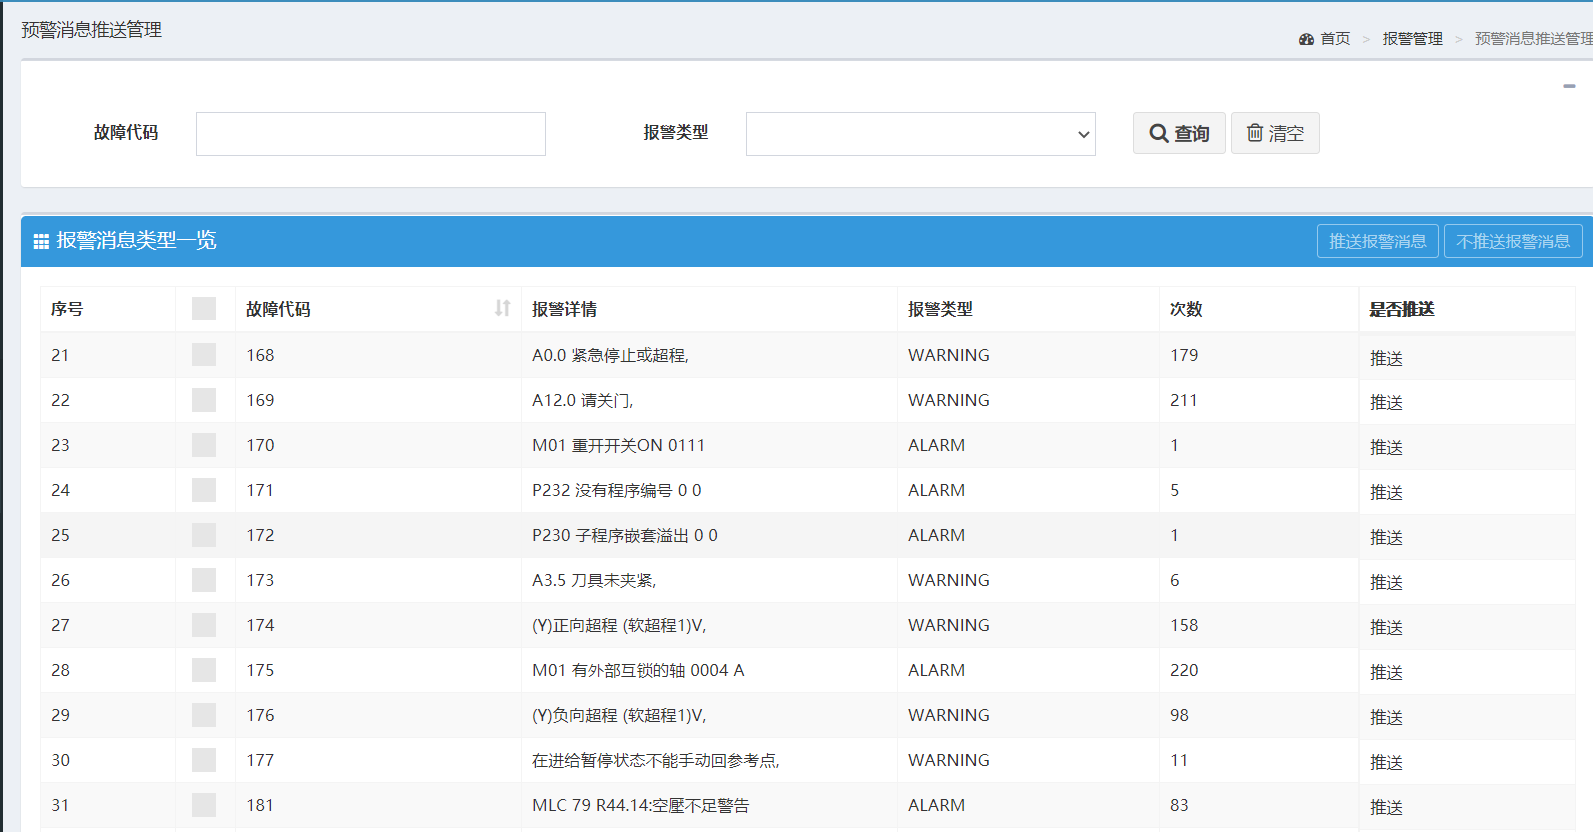Click the 预警消息推送管理 page title
The height and width of the screenshot is (832, 1593).
pyautogui.click(x=92, y=30)
